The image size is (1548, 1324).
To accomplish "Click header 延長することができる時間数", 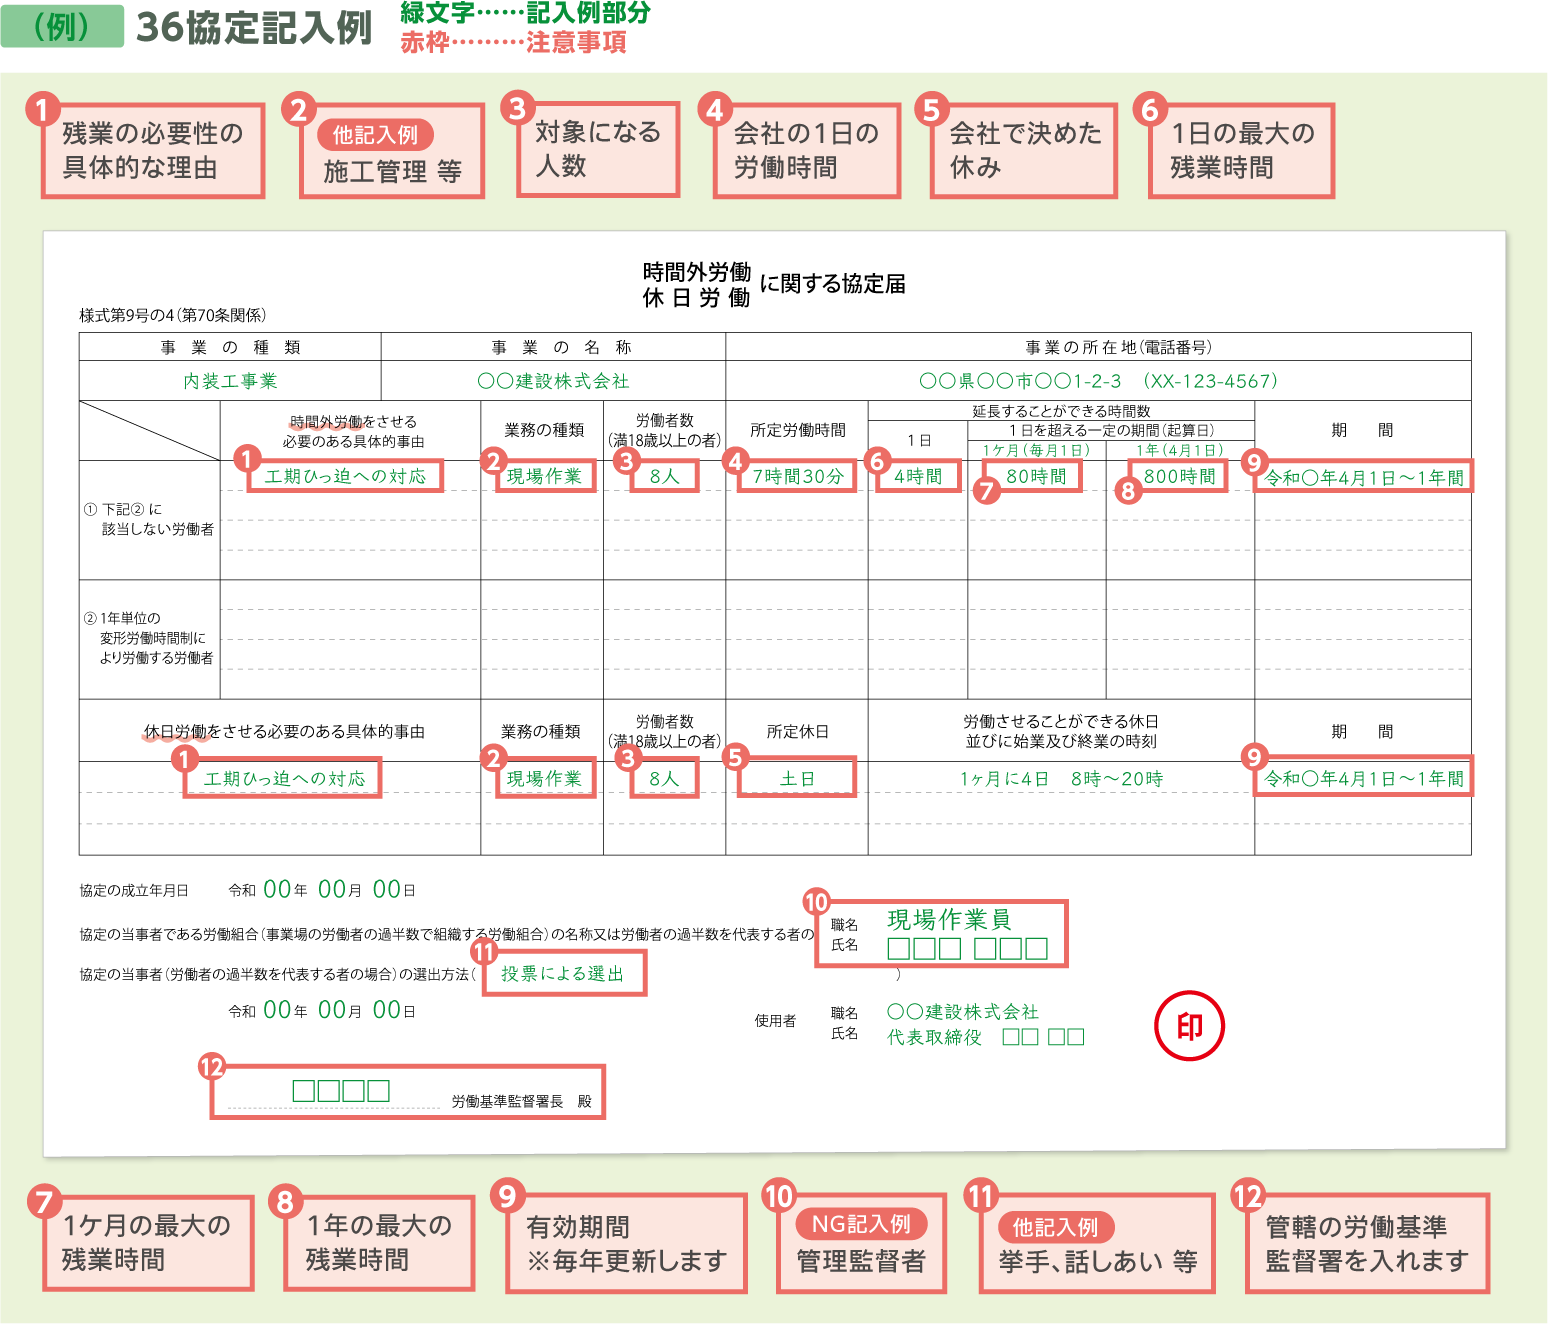I will click(1061, 411).
